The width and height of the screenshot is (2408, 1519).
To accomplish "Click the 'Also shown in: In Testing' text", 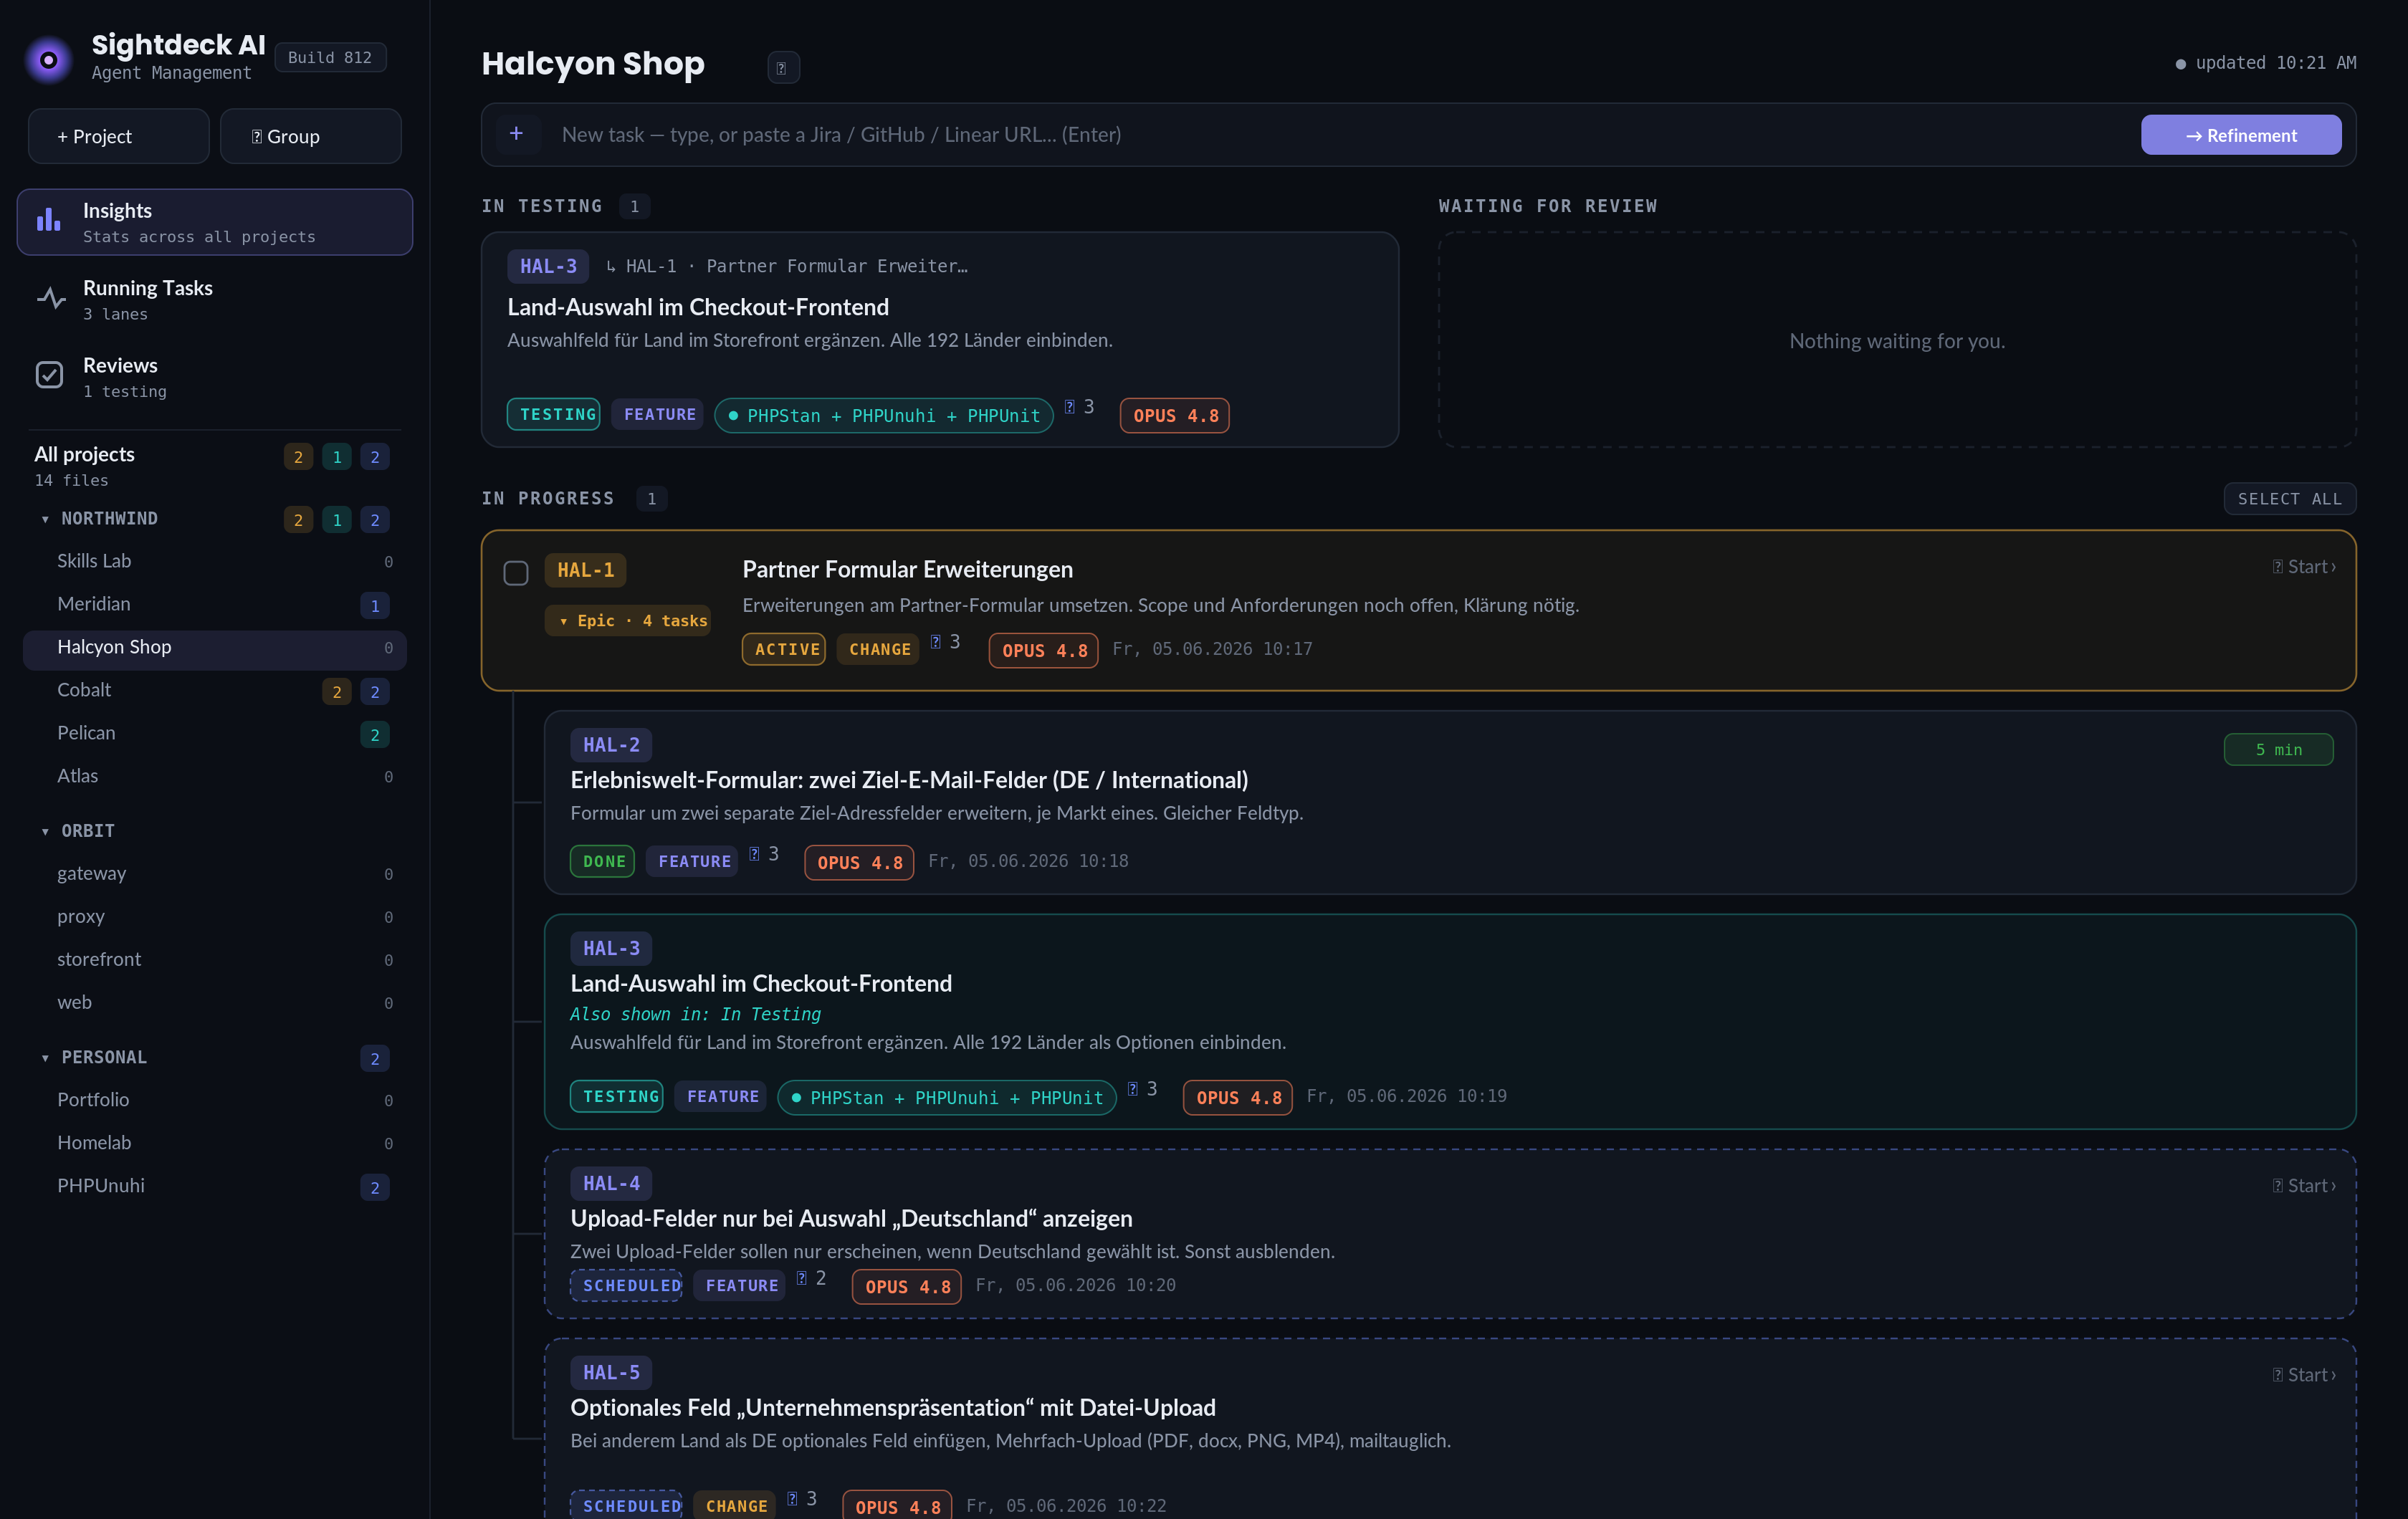I will coord(695,1014).
